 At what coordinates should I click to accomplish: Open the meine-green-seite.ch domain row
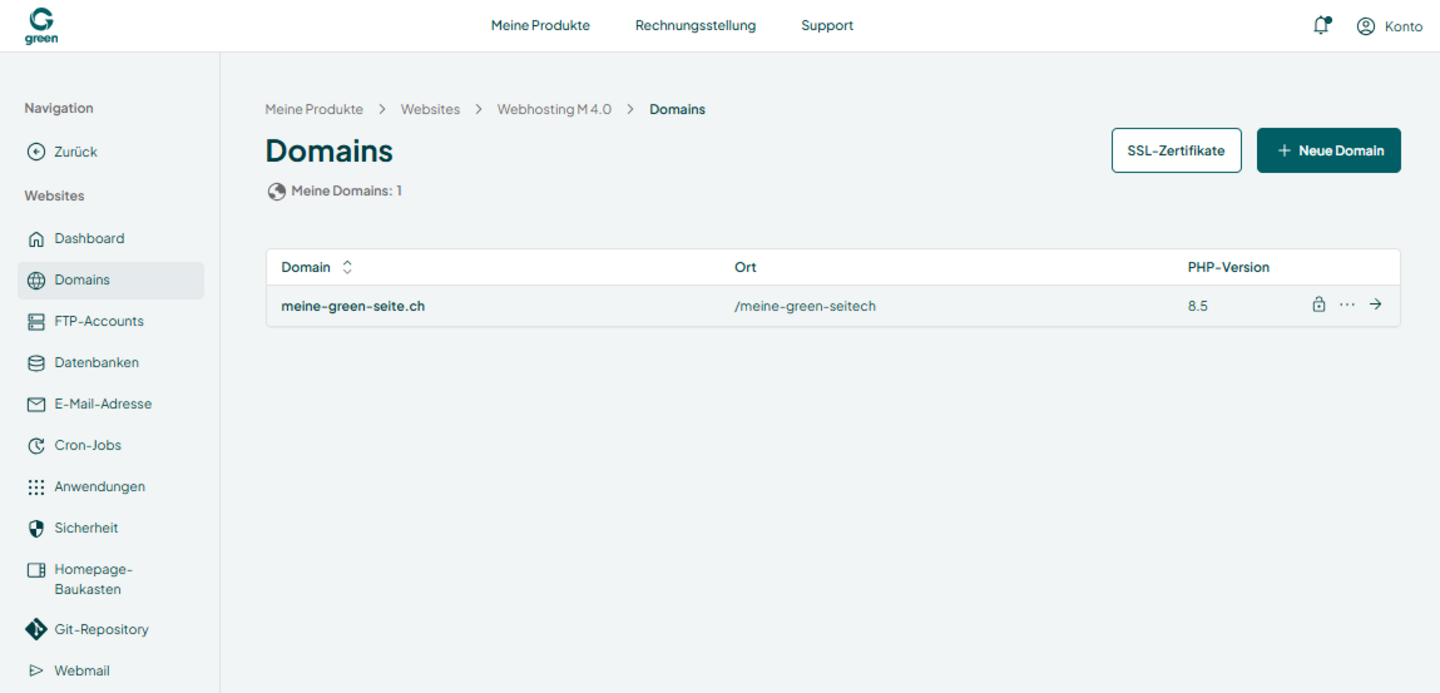(833, 306)
